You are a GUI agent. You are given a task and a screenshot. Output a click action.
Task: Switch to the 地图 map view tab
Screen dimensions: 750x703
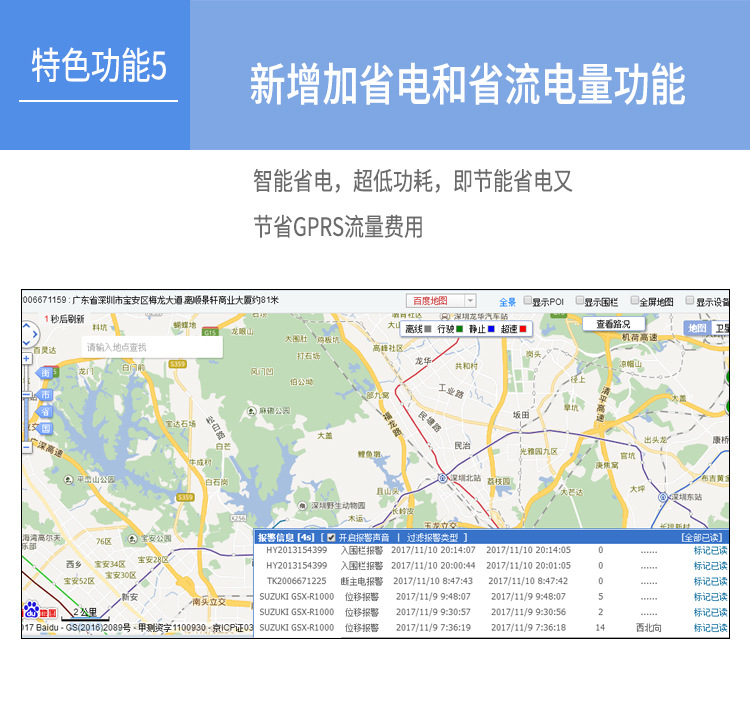point(696,328)
